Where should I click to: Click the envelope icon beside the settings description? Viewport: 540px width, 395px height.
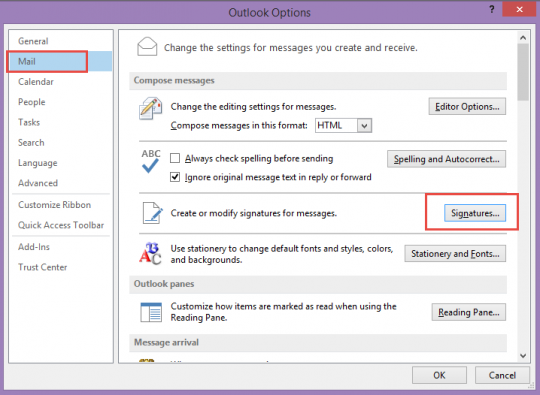click(147, 47)
